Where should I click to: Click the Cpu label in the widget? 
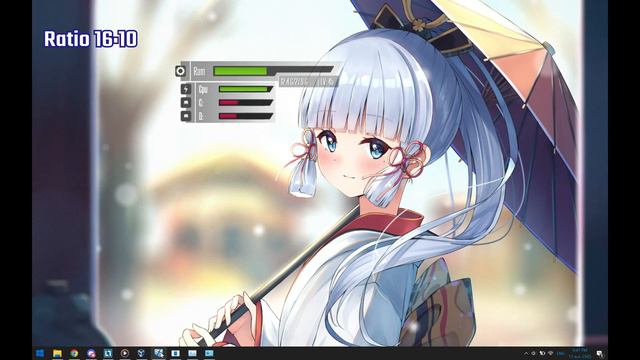click(203, 89)
